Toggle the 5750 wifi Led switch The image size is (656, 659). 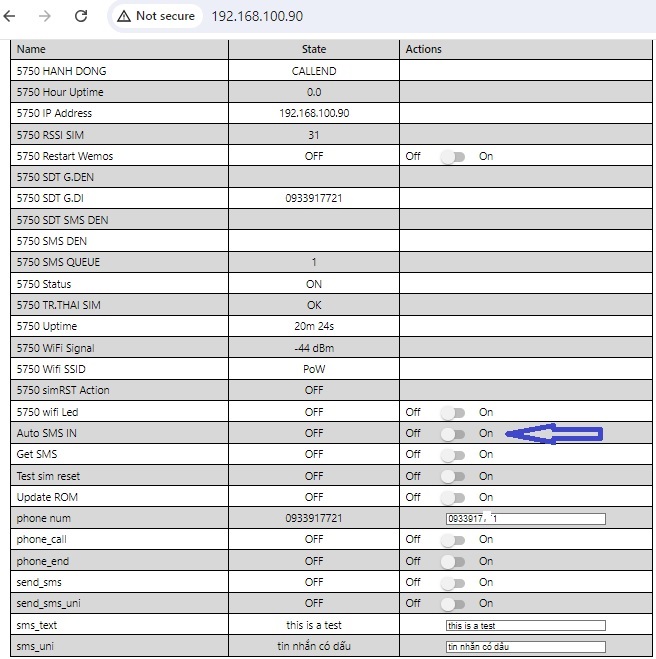point(452,412)
